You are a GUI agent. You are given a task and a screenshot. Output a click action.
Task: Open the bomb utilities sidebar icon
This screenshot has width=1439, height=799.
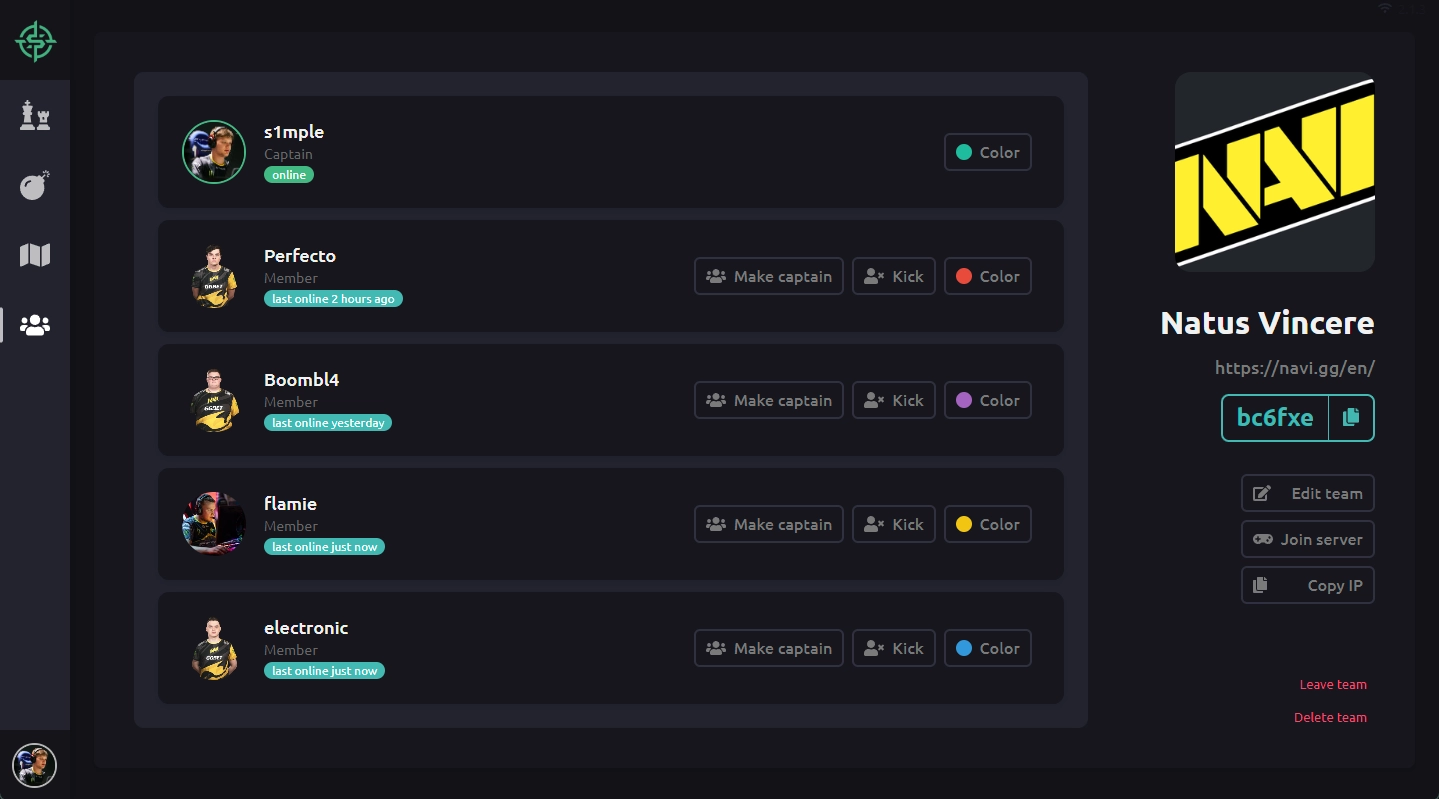pyautogui.click(x=35, y=186)
